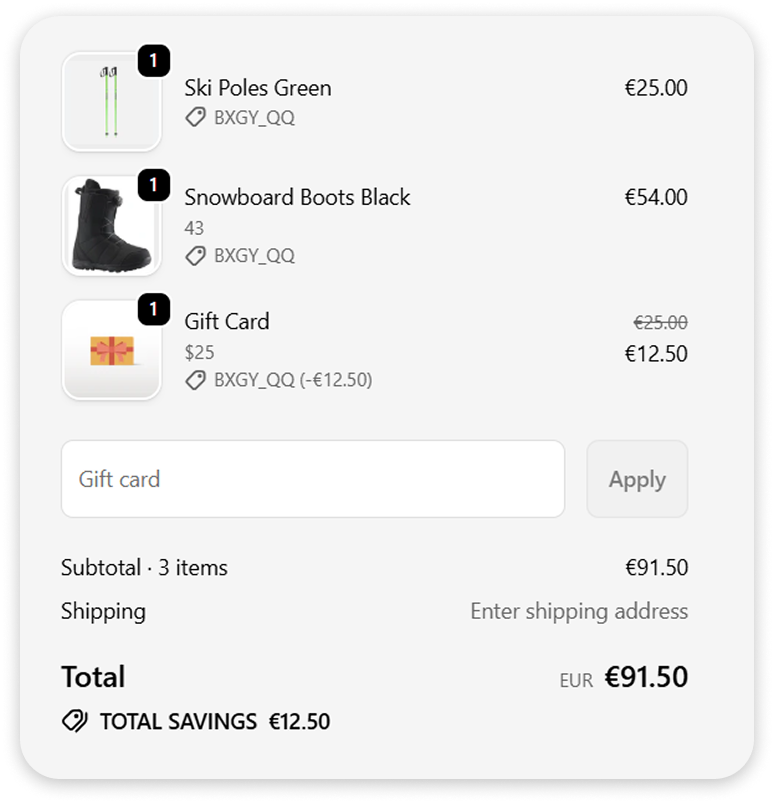The height and width of the screenshot is (803, 774).
Task: Click the discount tag icon under Gift Card
Action: (x=196, y=380)
